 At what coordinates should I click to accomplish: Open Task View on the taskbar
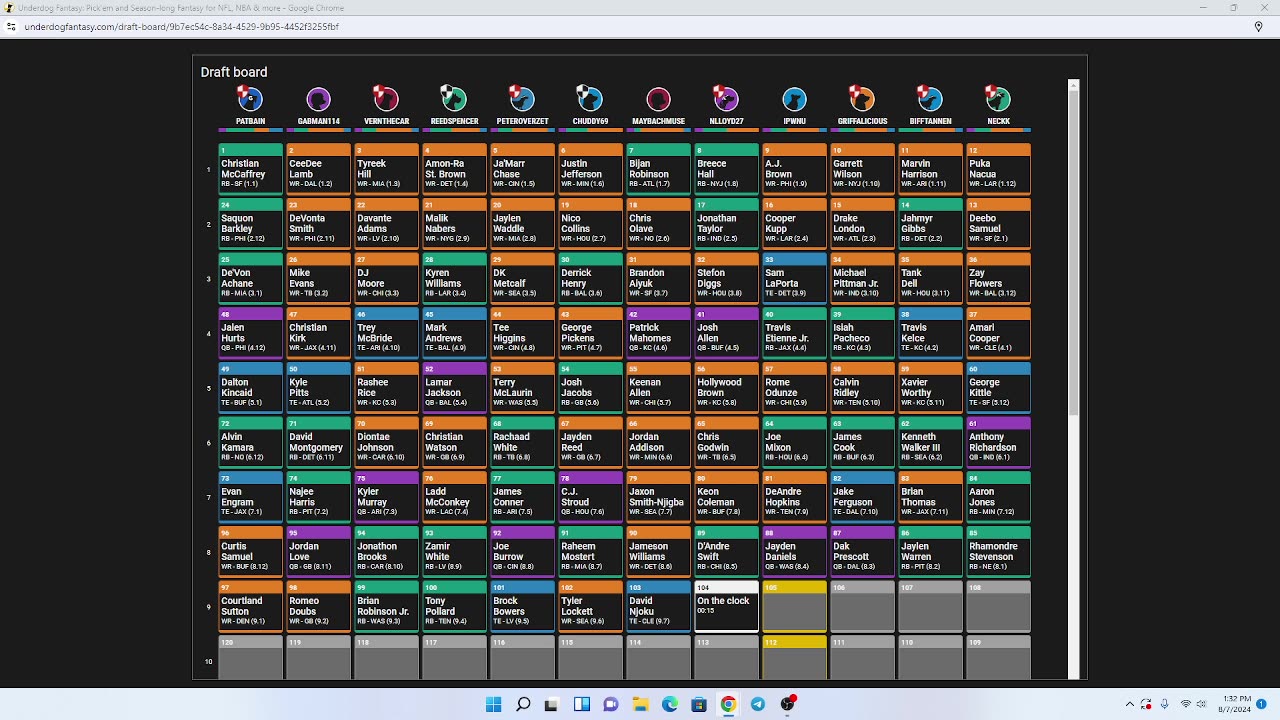coord(551,704)
